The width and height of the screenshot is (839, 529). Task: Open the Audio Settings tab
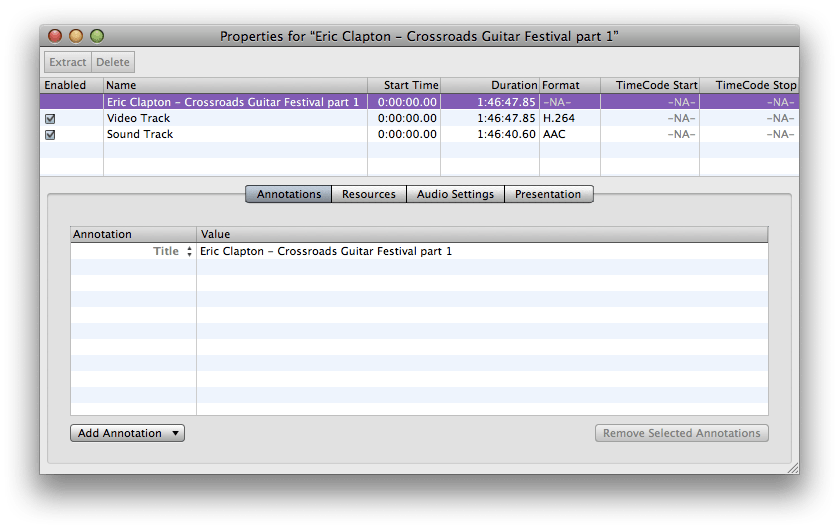[455, 194]
